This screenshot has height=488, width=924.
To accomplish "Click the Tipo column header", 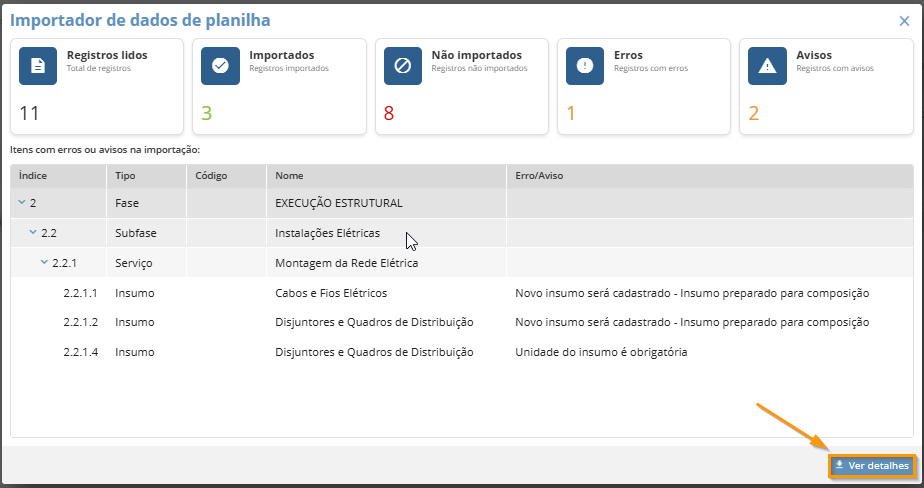I will click(126, 176).
